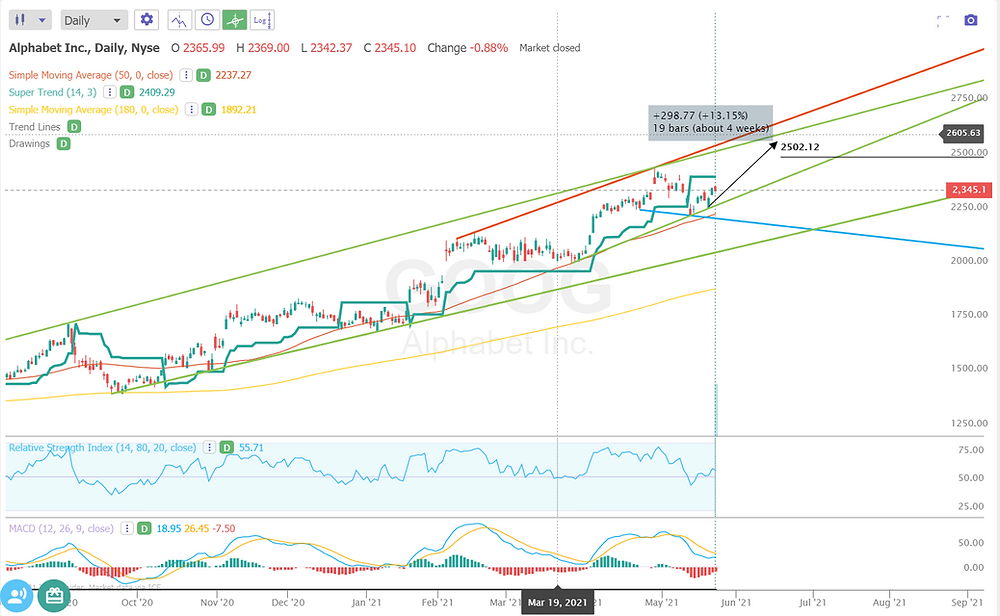Toggle the D badge of RSI indicator
Screen dimensions: 1000x616
click(226, 448)
